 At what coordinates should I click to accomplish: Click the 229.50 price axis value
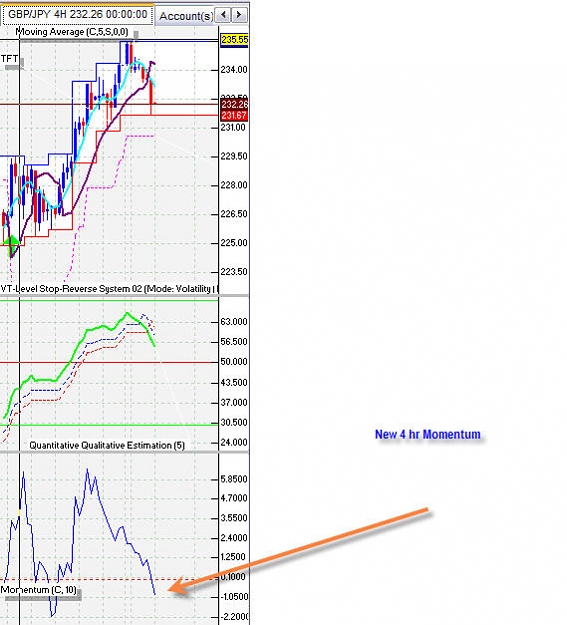click(234, 156)
